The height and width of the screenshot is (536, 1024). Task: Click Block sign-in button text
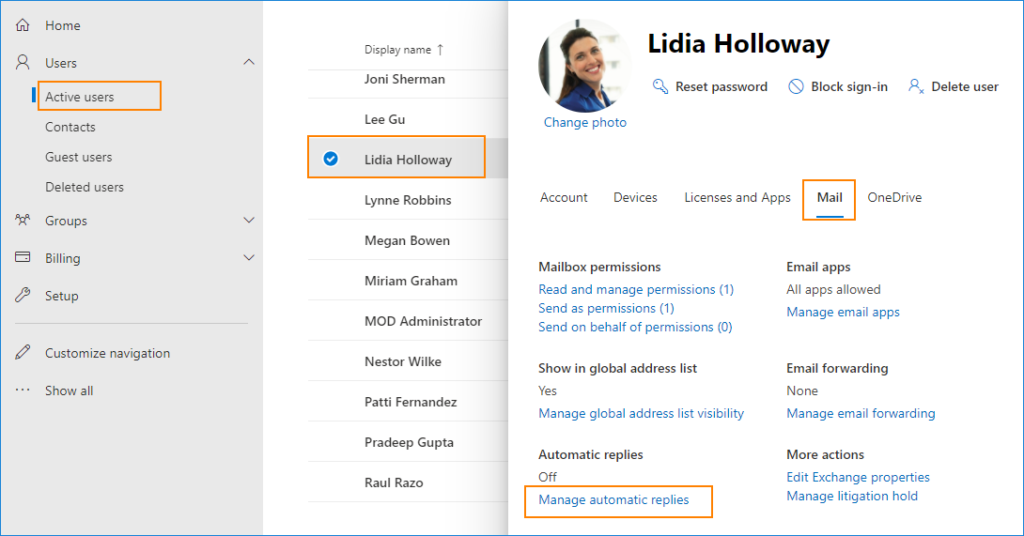[x=849, y=86]
